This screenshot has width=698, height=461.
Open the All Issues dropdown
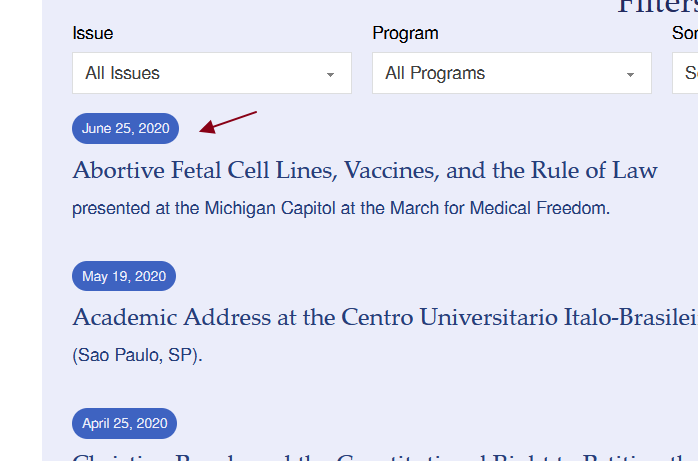pos(212,73)
